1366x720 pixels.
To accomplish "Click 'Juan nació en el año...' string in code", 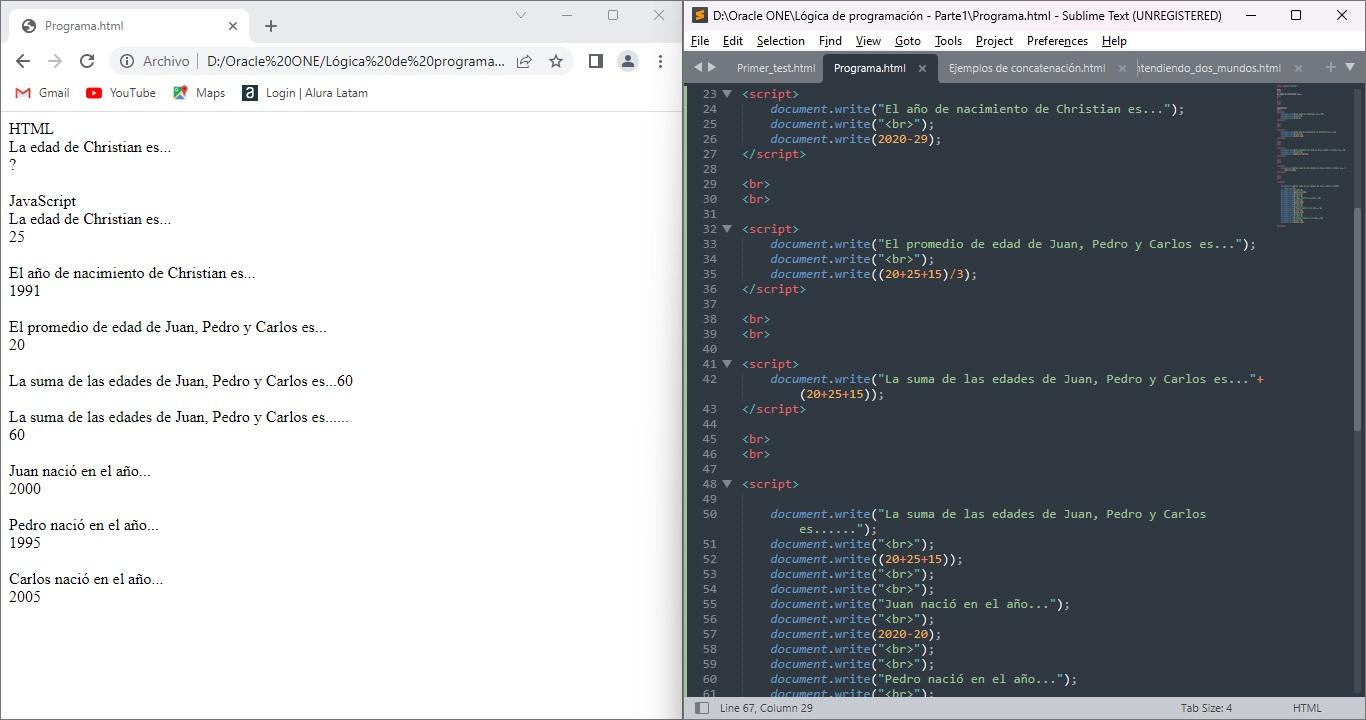I will click(966, 604).
